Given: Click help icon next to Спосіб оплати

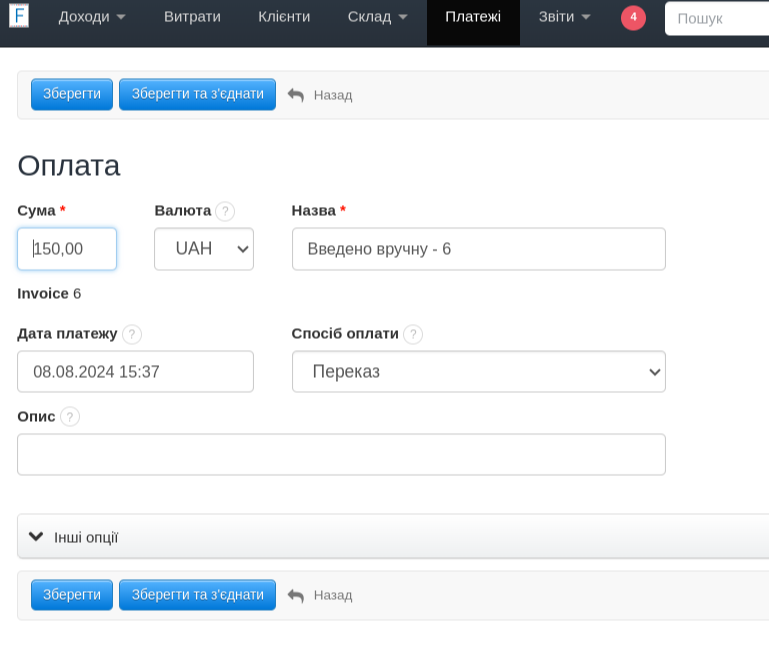Looking at the screenshot, I should pyautogui.click(x=413, y=334).
